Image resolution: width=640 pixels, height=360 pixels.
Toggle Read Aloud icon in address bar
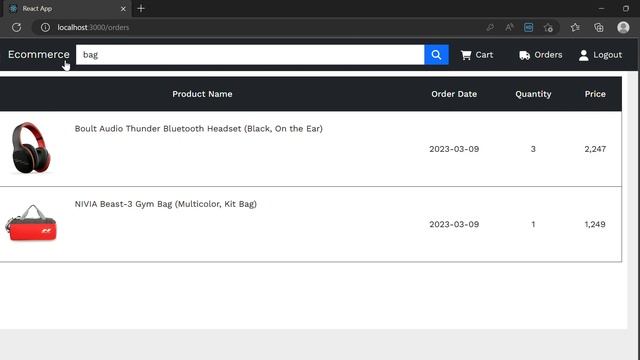pos(509,27)
